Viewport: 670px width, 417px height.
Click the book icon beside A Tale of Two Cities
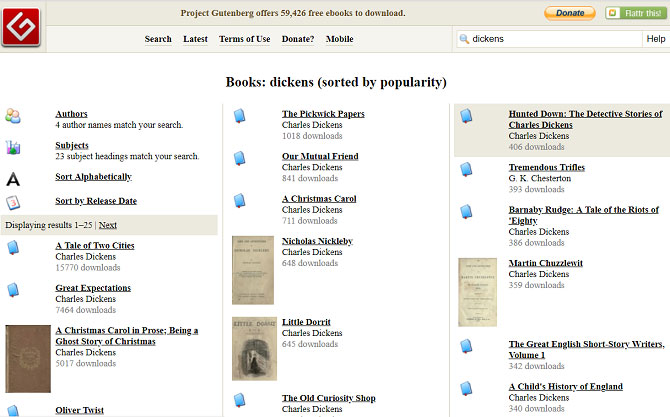pyautogui.click(x=13, y=248)
